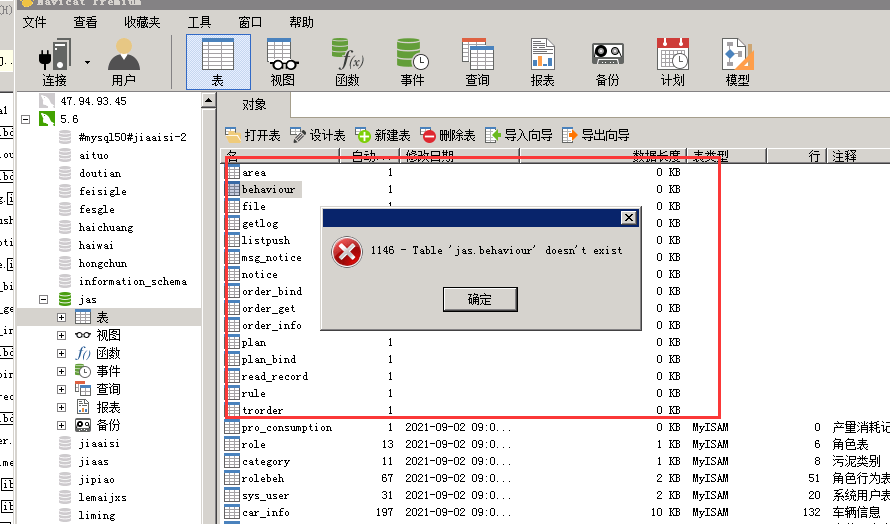This screenshot has height=524, width=890.
Task: Switch to the 对象 (Objects) tab
Action: pos(254,104)
